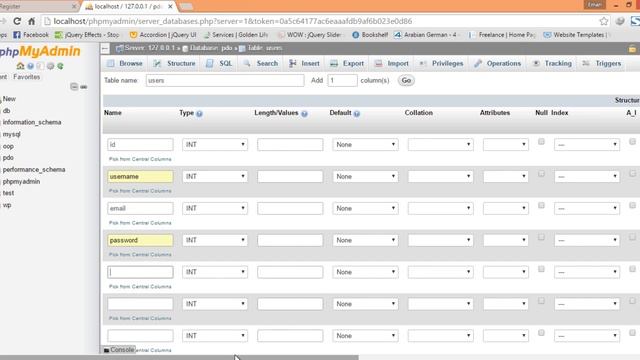Viewport: 640px width, 360px height.
Task: Open Type dropdown for email column
Action: (x=215, y=208)
